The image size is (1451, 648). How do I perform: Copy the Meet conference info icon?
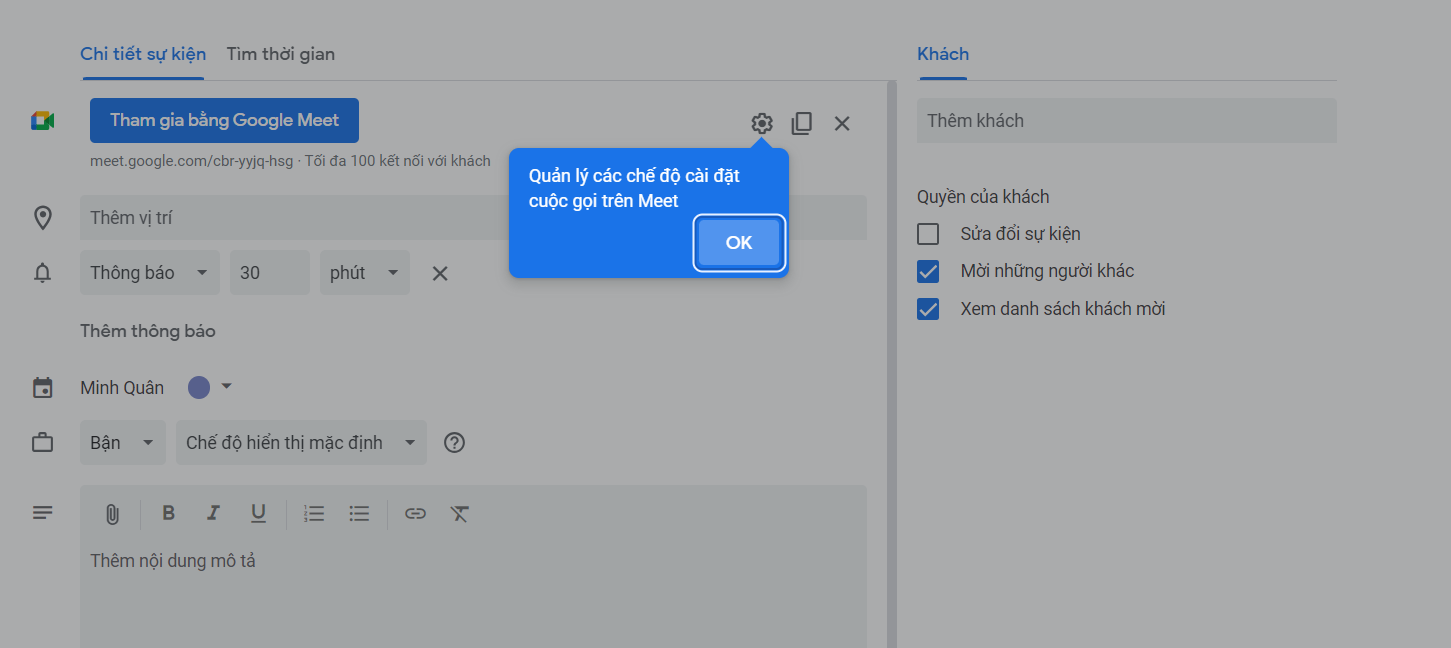(x=801, y=123)
